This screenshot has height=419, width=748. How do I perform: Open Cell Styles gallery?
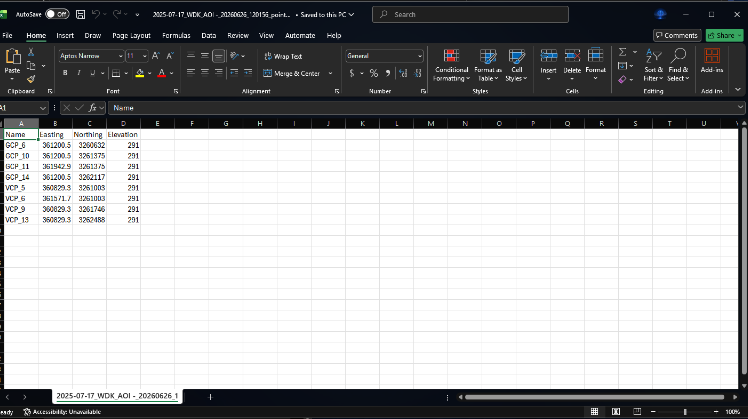tap(516, 65)
